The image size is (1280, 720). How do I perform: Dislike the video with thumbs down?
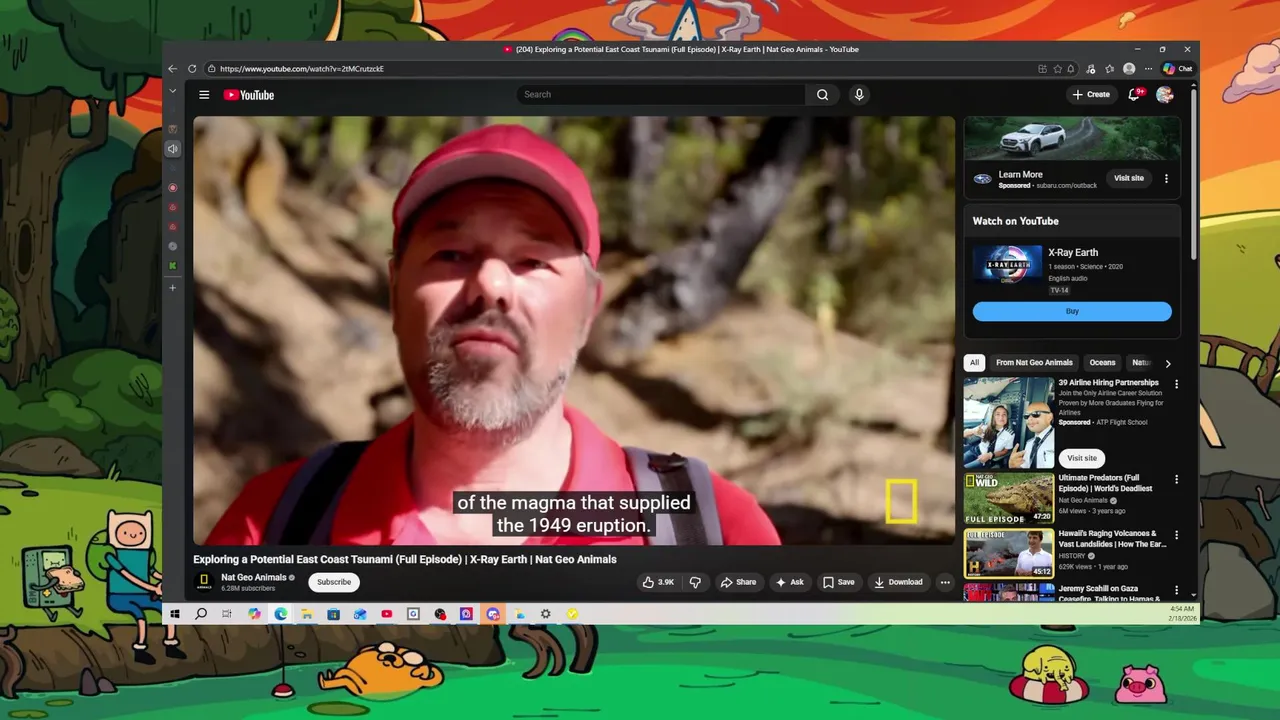695,582
